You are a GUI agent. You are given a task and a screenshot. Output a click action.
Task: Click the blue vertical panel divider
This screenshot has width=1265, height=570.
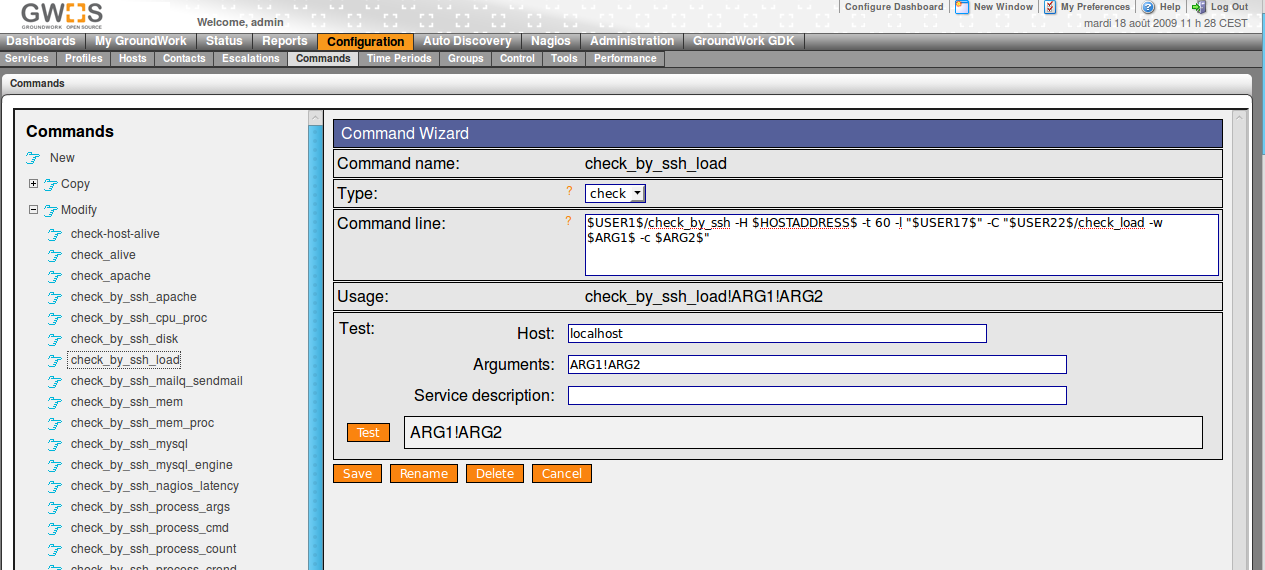[x=316, y=340]
